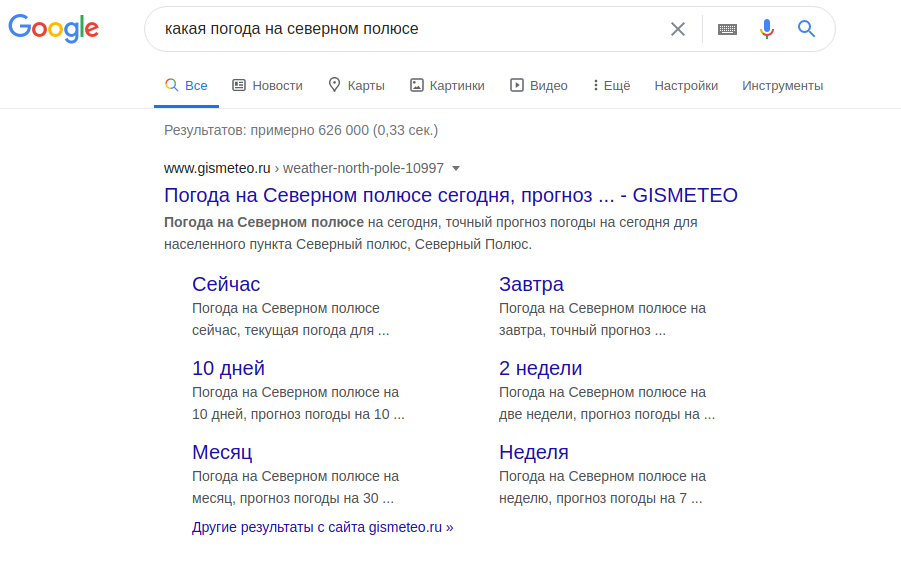Expand the dropdown arrow next to gismeteo URL
The image size is (901, 566).
[456, 168]
